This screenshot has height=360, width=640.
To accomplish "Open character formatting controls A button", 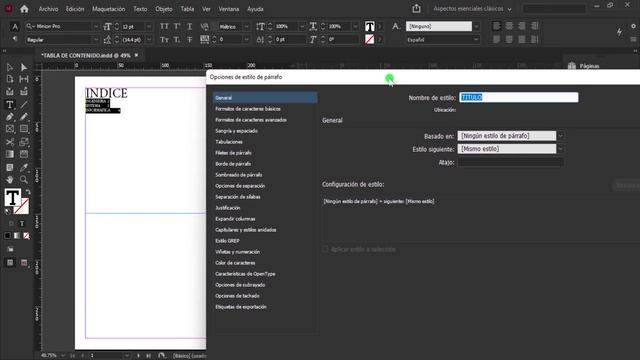I will pos(15,27).
